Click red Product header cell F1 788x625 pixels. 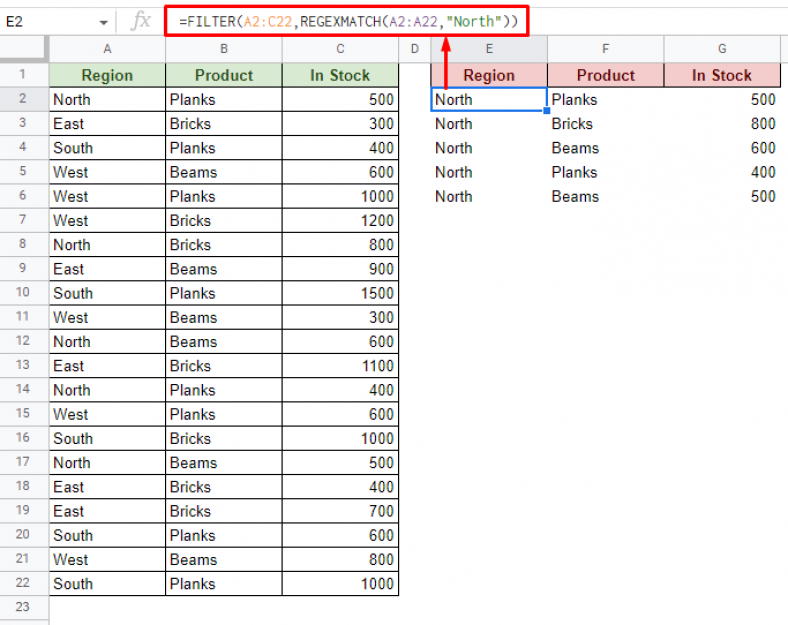[605, 75]
